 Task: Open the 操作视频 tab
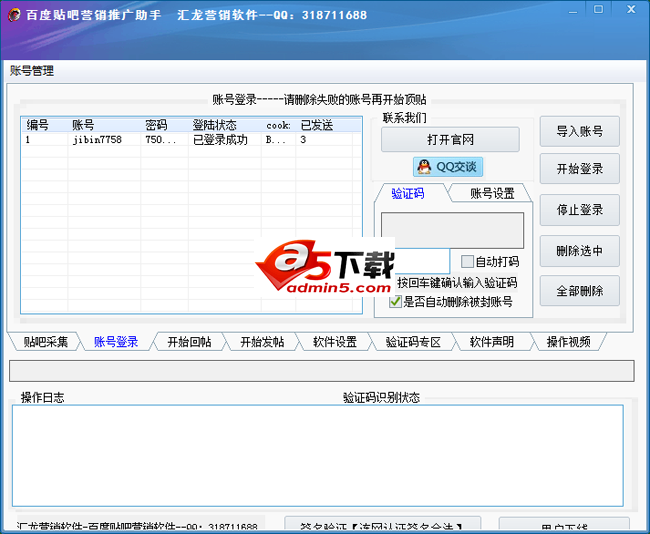click(568, 342)
